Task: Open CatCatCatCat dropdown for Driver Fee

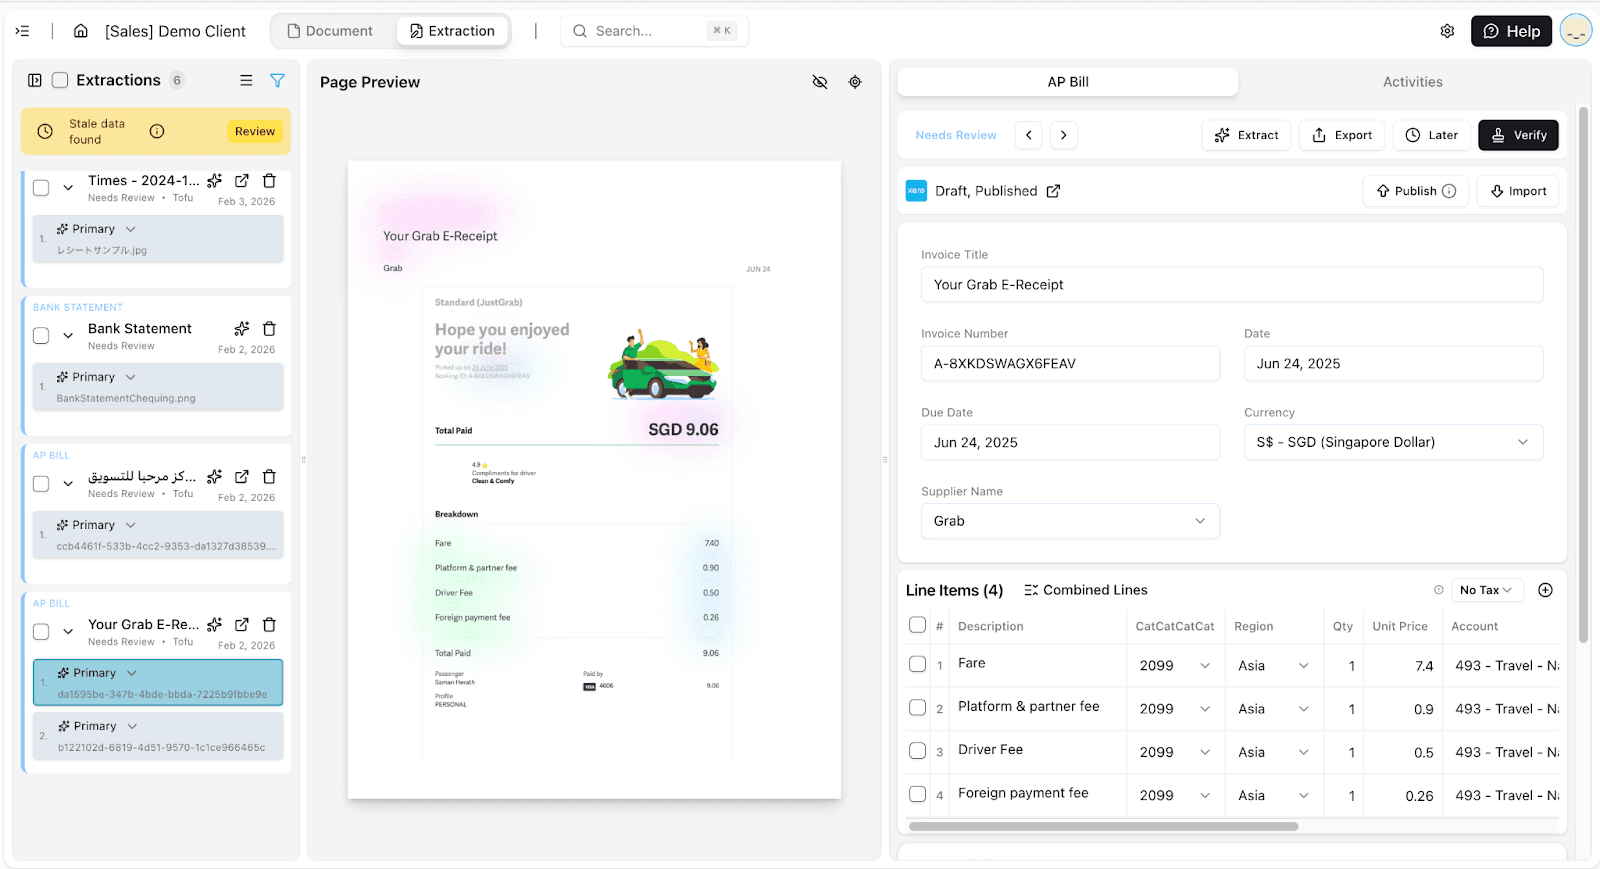Action: pos(1175,752)
